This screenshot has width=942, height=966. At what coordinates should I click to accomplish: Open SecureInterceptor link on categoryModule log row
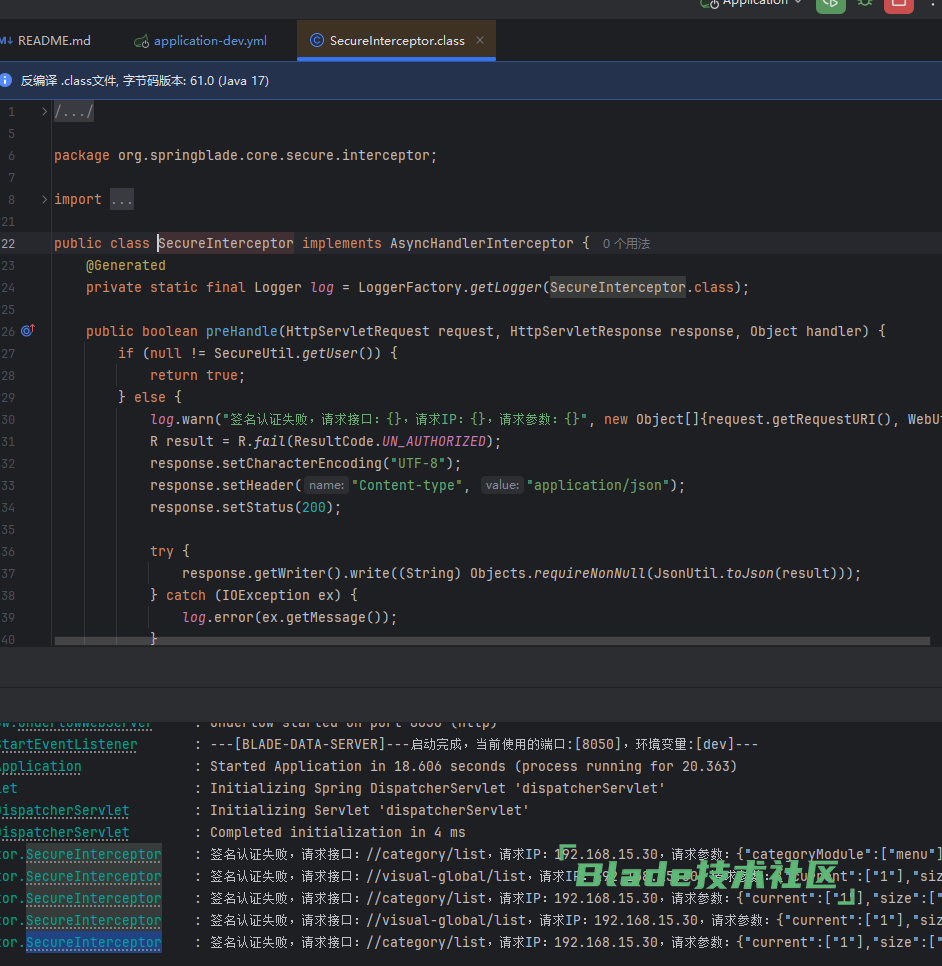tap(94, 854)
